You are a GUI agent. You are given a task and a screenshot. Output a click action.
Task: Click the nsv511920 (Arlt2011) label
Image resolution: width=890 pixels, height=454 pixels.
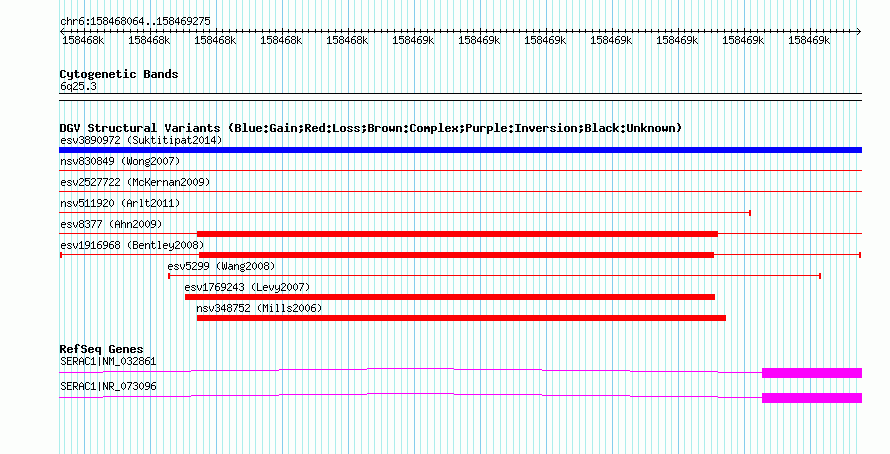tap(120, 203)
